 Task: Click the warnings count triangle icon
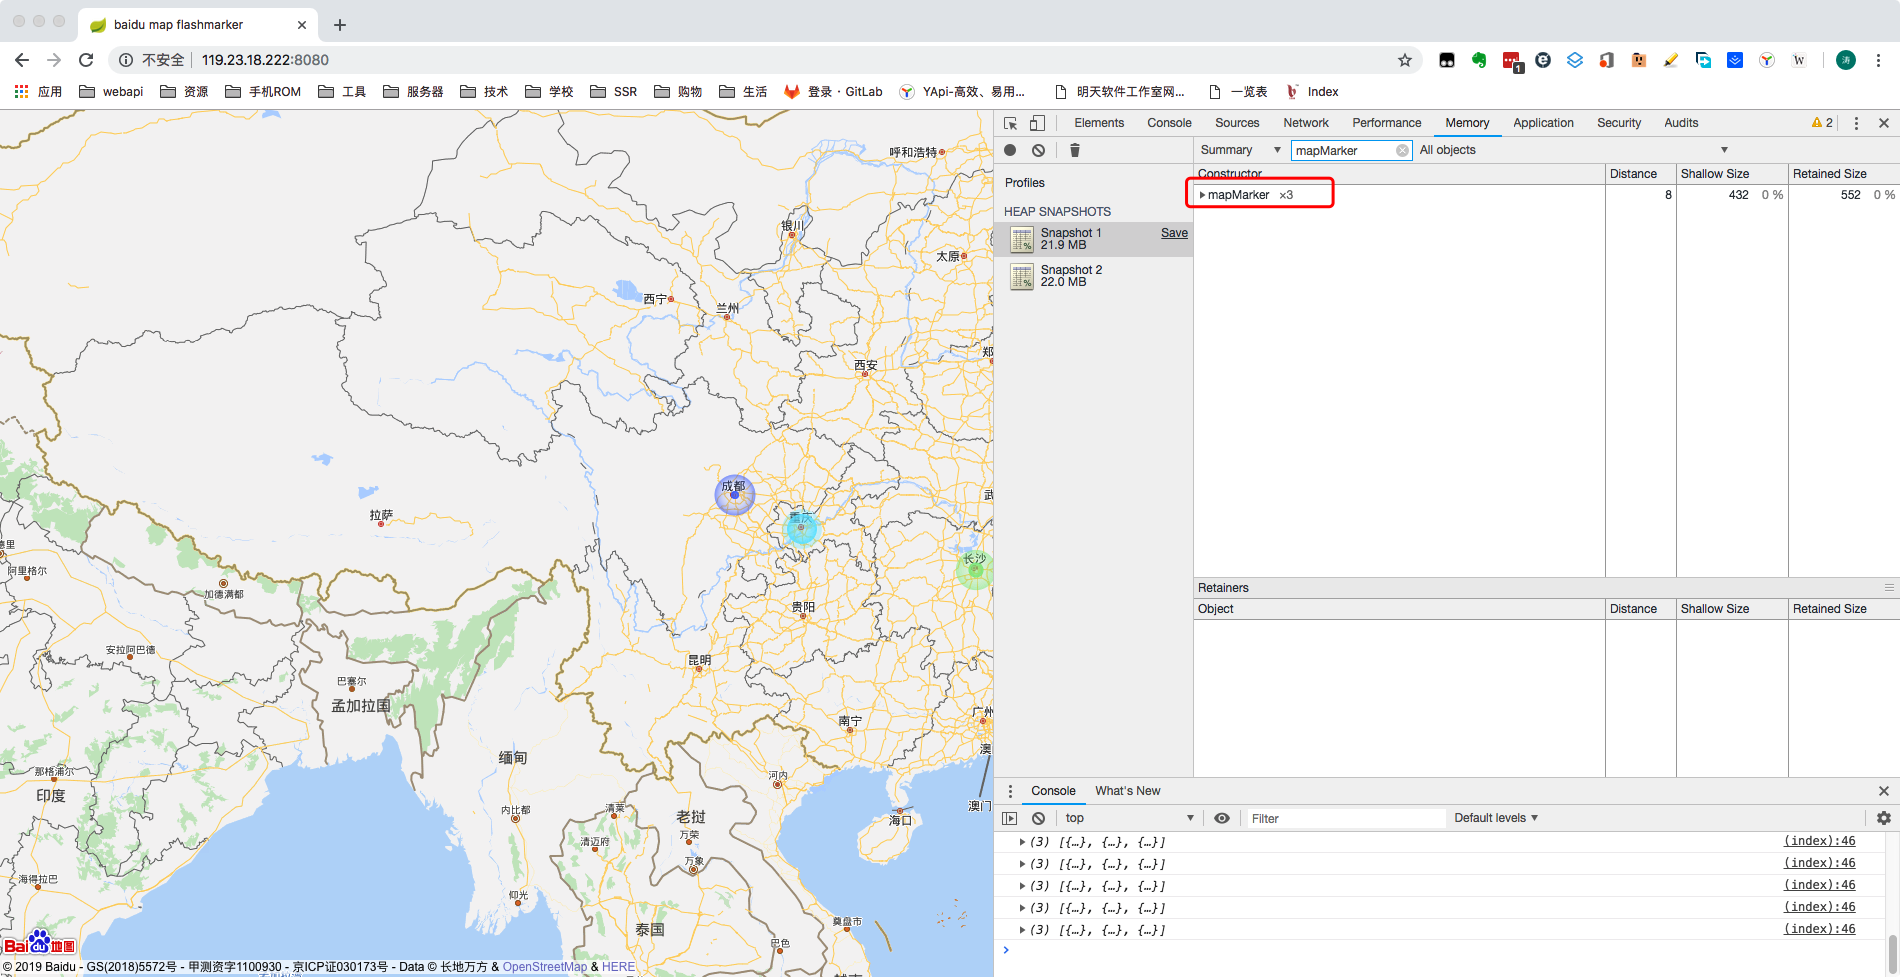pos(1817,123)
